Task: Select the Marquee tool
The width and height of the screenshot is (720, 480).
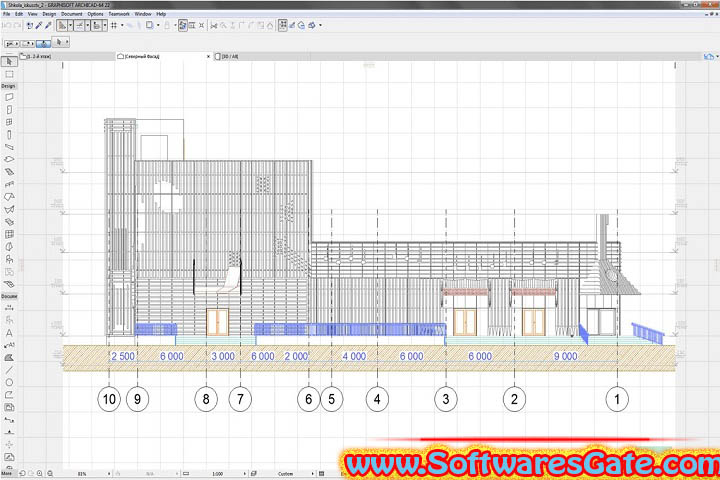Action: (x=9, y=74)
